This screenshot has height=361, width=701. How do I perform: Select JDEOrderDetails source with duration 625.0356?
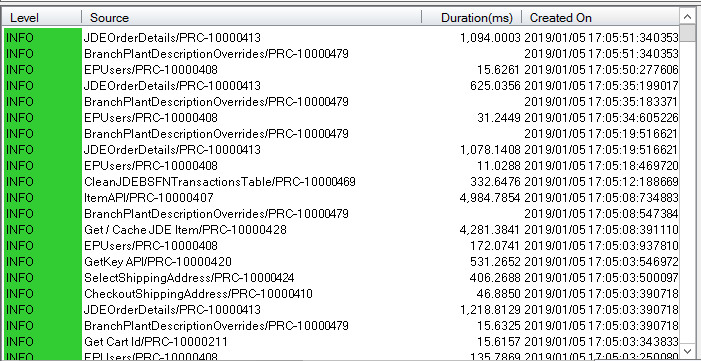tap(172, 85)
